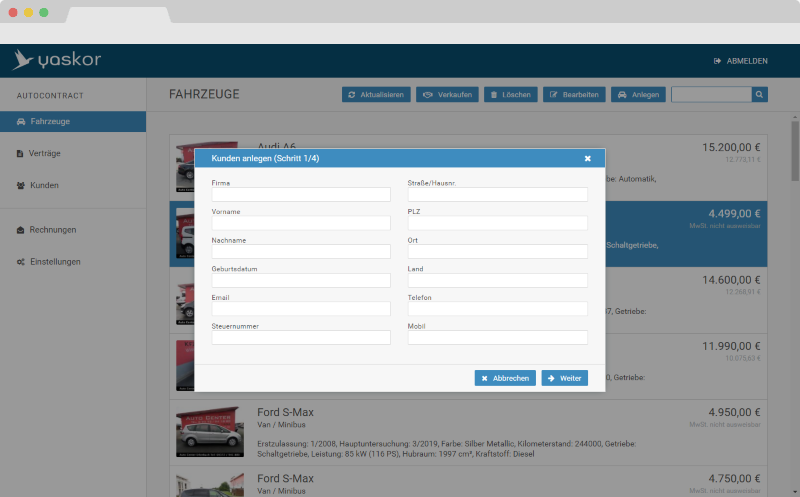Click the Weiter button
The height and width of the screenshot is (497, 800).
(x=564, y=378)
